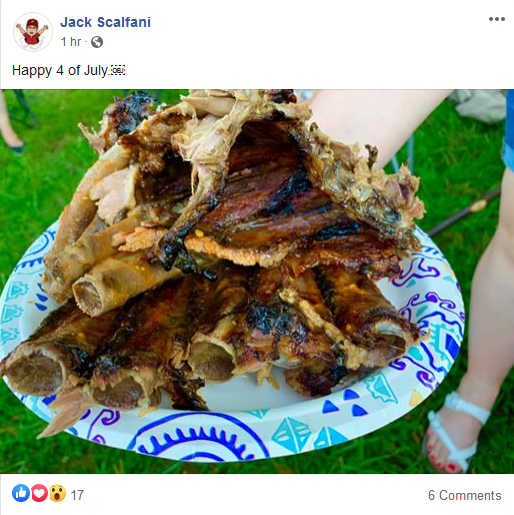Click the flag emoji after the post text
The width and height of the screenshot is (514, 515).
(118, 71)
